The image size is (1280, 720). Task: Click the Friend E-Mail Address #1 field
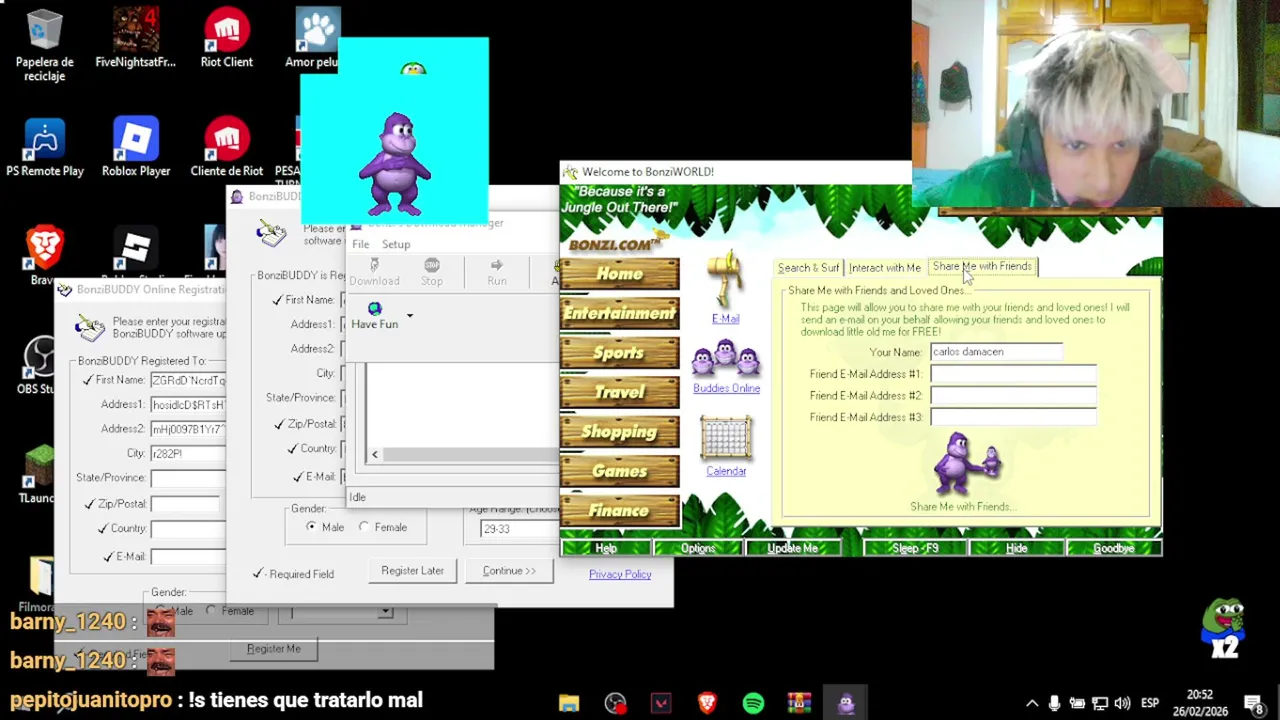(x=1013, y=374)
